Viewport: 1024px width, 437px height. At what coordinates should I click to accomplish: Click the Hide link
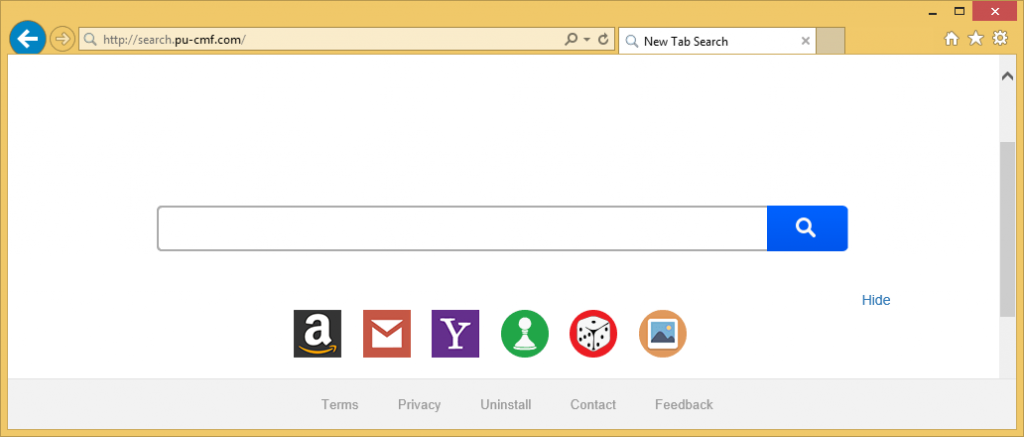coord(876,300)
